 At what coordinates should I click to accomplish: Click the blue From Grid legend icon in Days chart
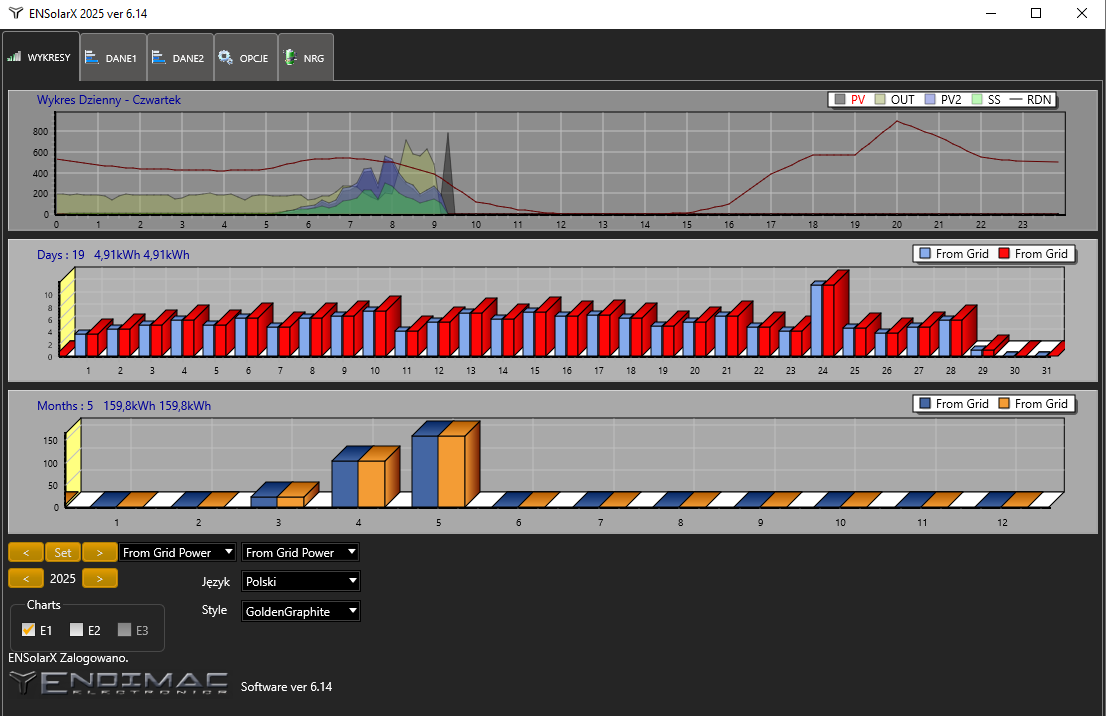pyautogui.click(x=924, y=254)
